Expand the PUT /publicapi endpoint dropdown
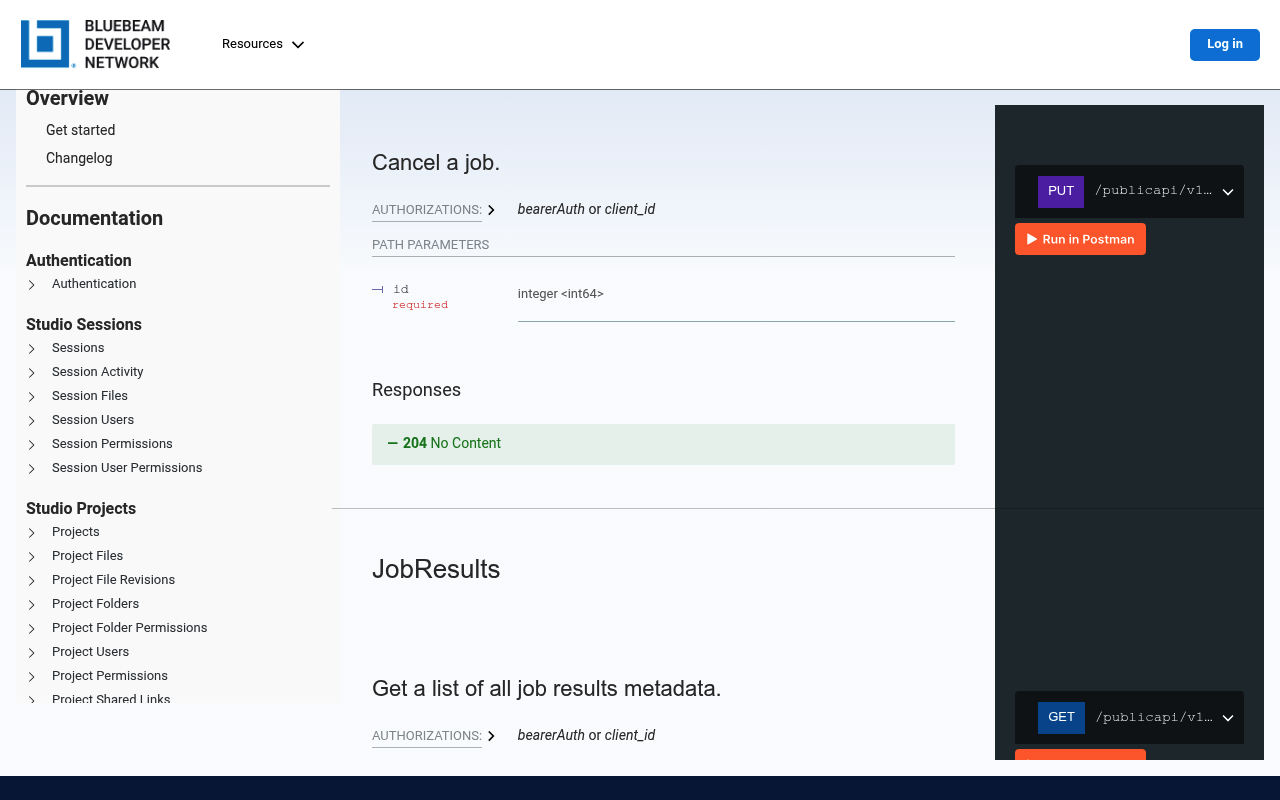 (x=1129, y=191)
